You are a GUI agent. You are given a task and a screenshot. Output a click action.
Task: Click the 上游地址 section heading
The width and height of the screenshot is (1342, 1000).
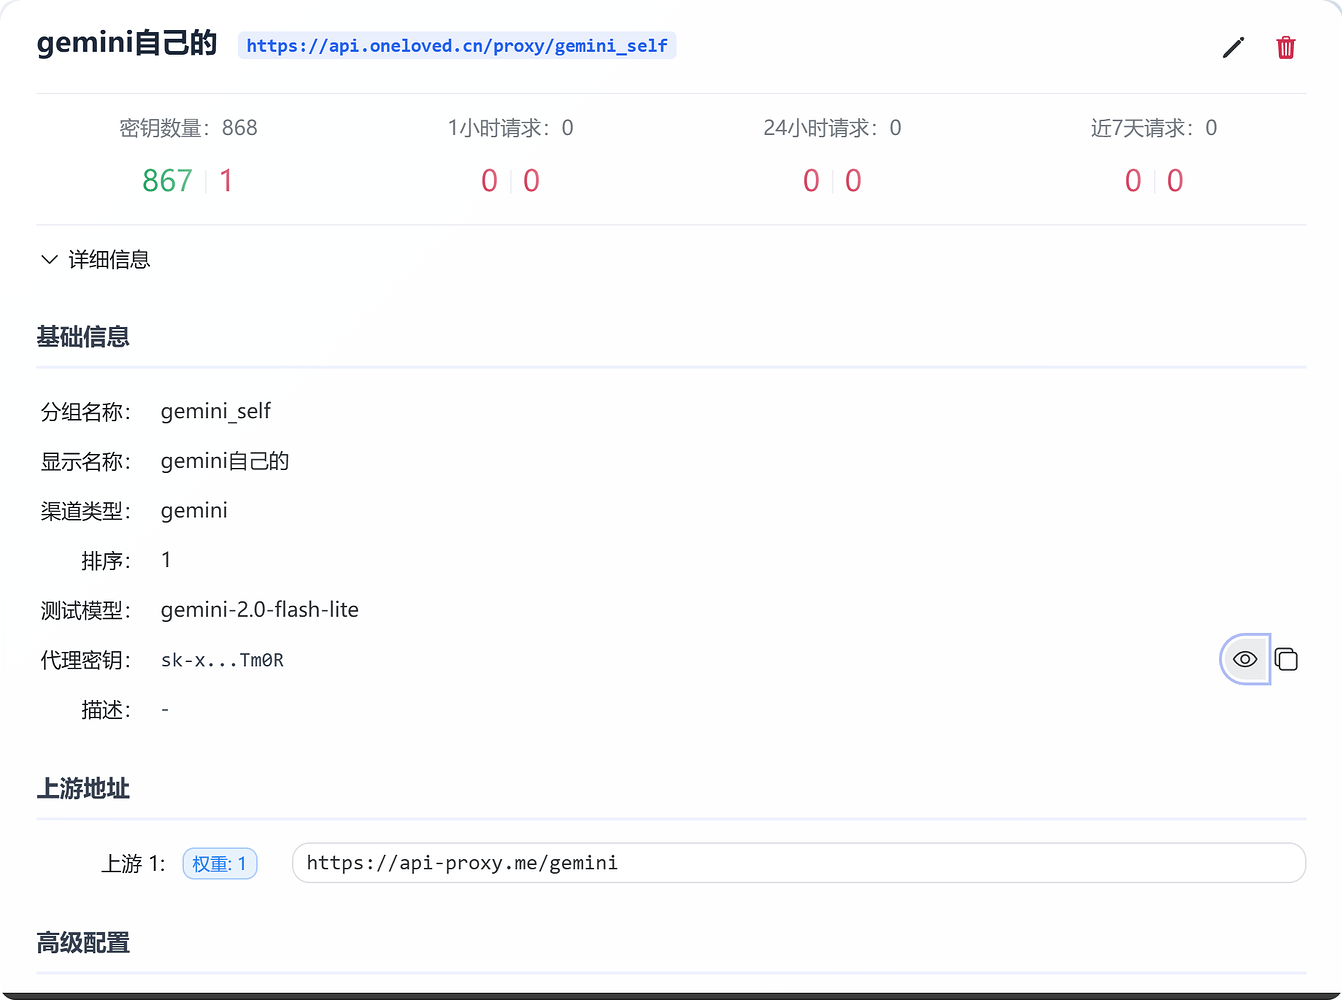83,789
